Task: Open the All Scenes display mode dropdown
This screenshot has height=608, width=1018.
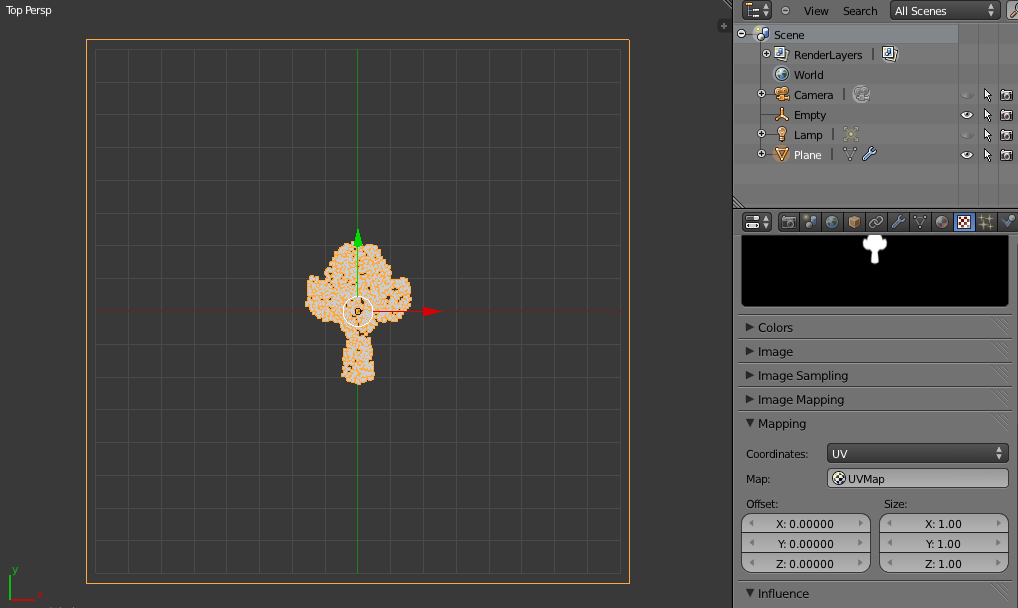Action: click(x=945, y=10)
